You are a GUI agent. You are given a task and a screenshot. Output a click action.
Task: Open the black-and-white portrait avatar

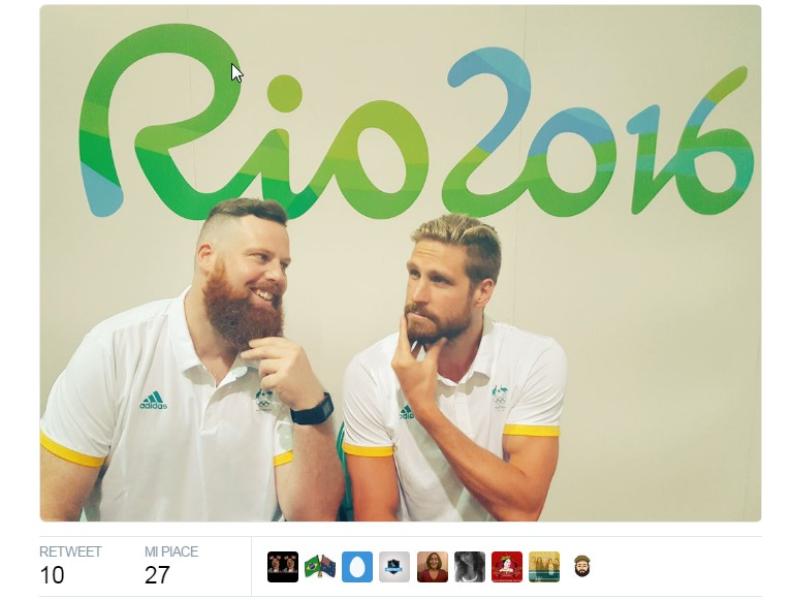(470, 567)
